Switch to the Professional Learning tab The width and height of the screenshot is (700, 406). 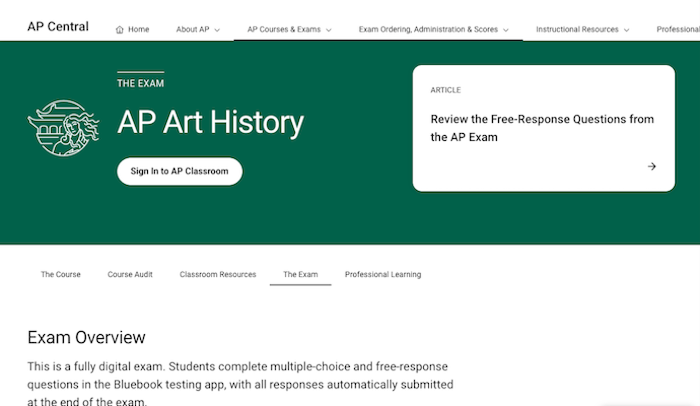(x=383, y=274)
